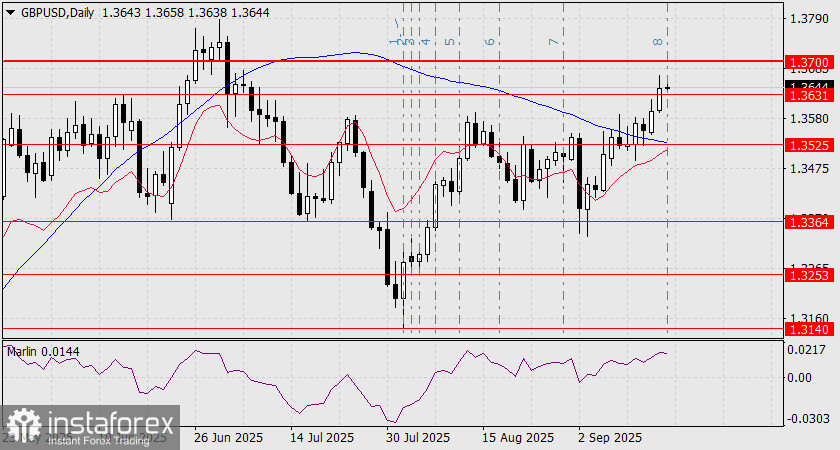
Task: Click the 2 Sep 2025 date label
Action: pos(610,437)
